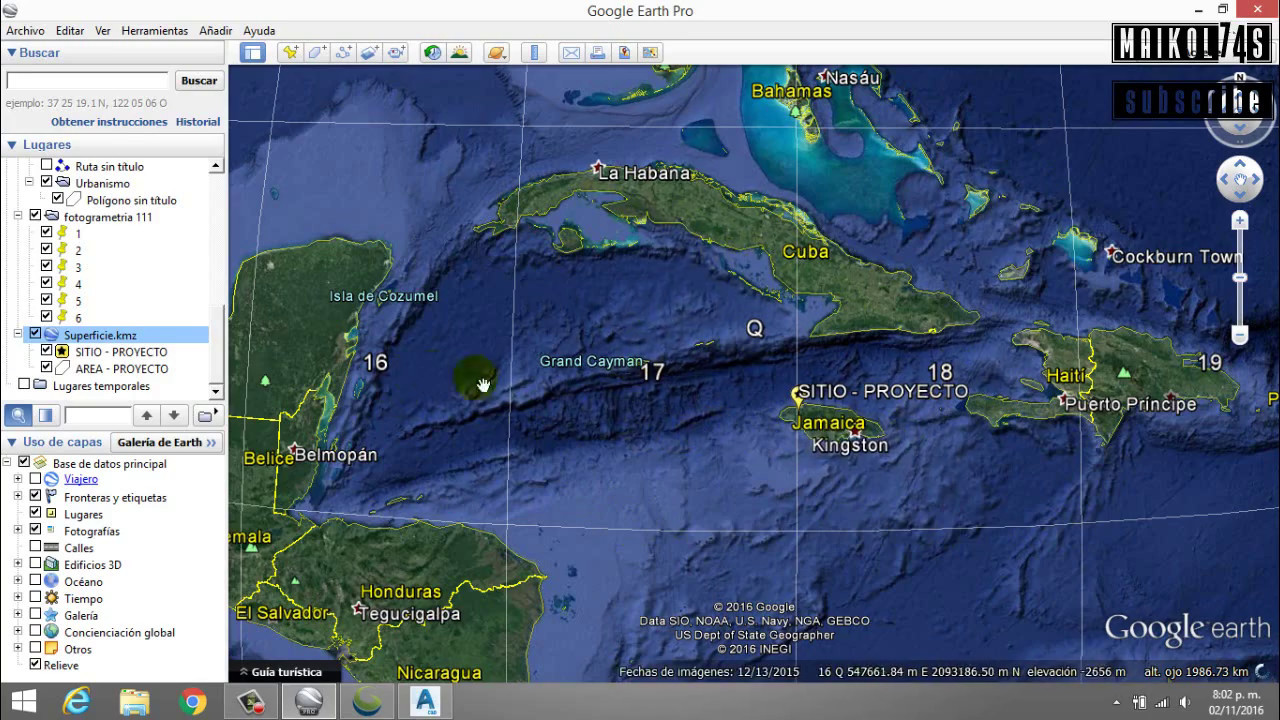Uncheck the Polígono sin título checkbox
Image resolution: width=1280 pixels, height=720 pixels.
point(57,199)
